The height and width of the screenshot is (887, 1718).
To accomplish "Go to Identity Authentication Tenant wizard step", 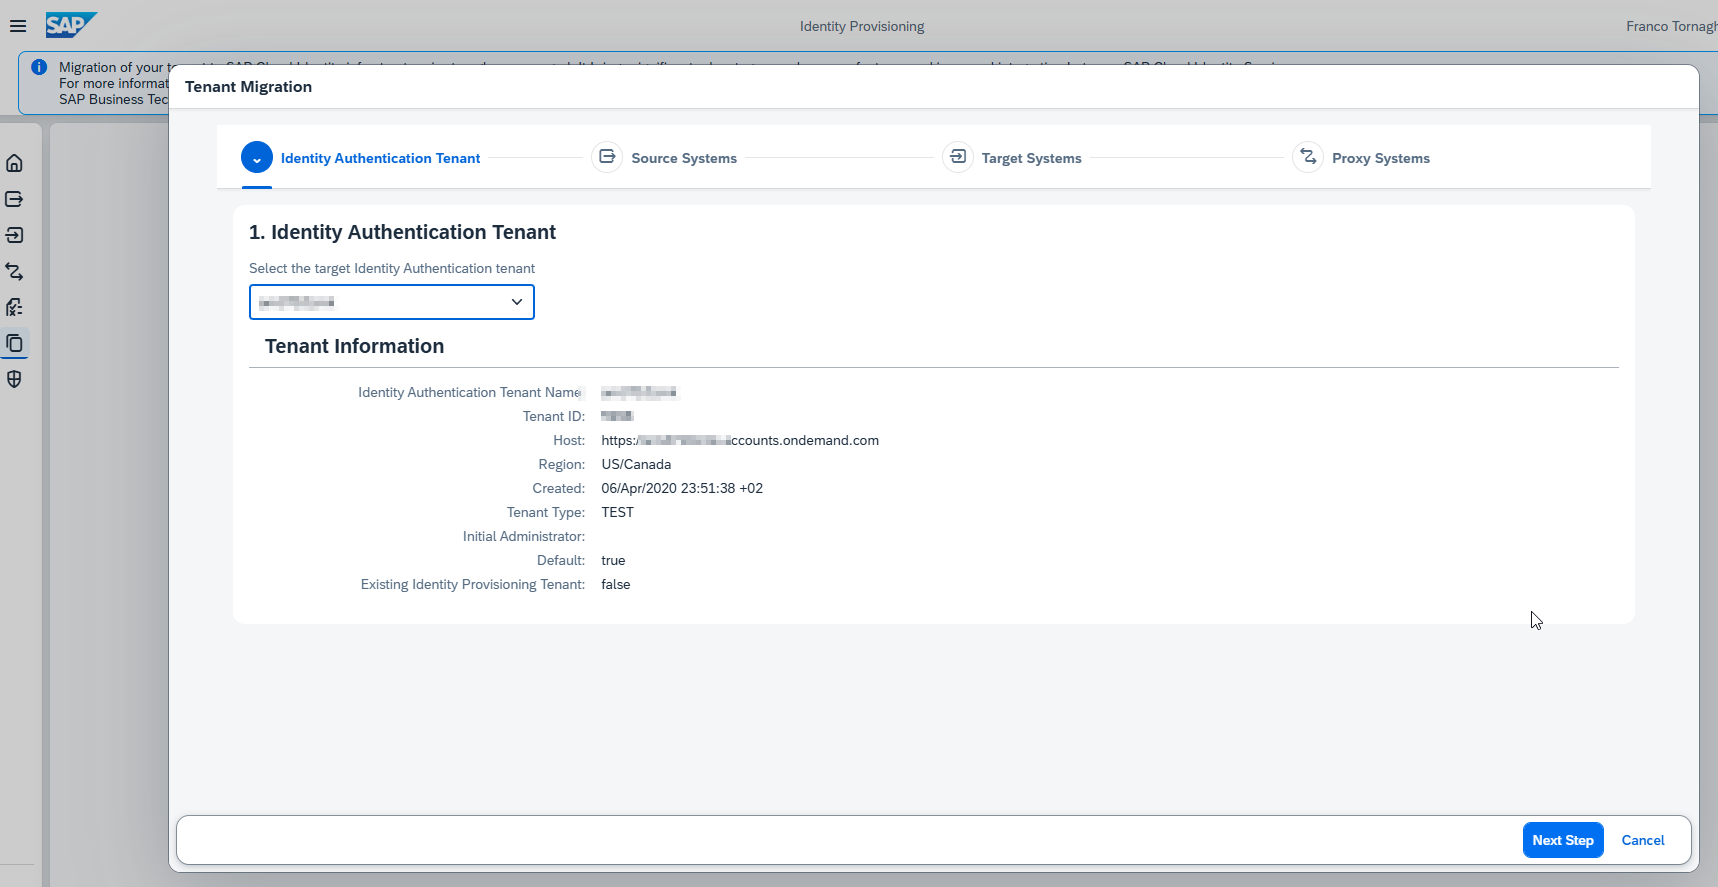I will point(380,158).
